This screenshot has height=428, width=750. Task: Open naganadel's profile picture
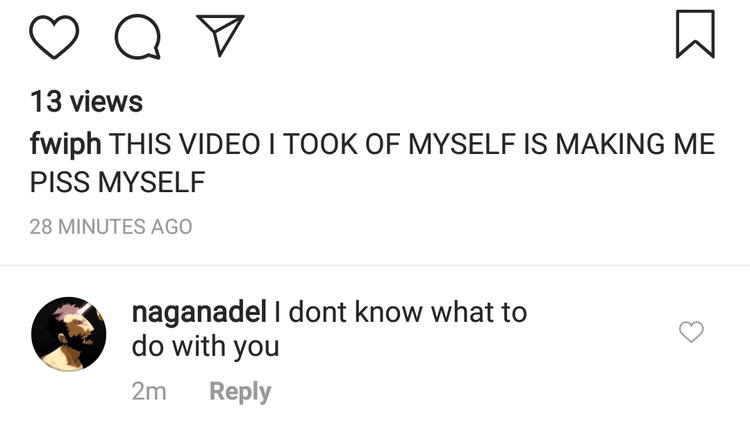point(69,333)
